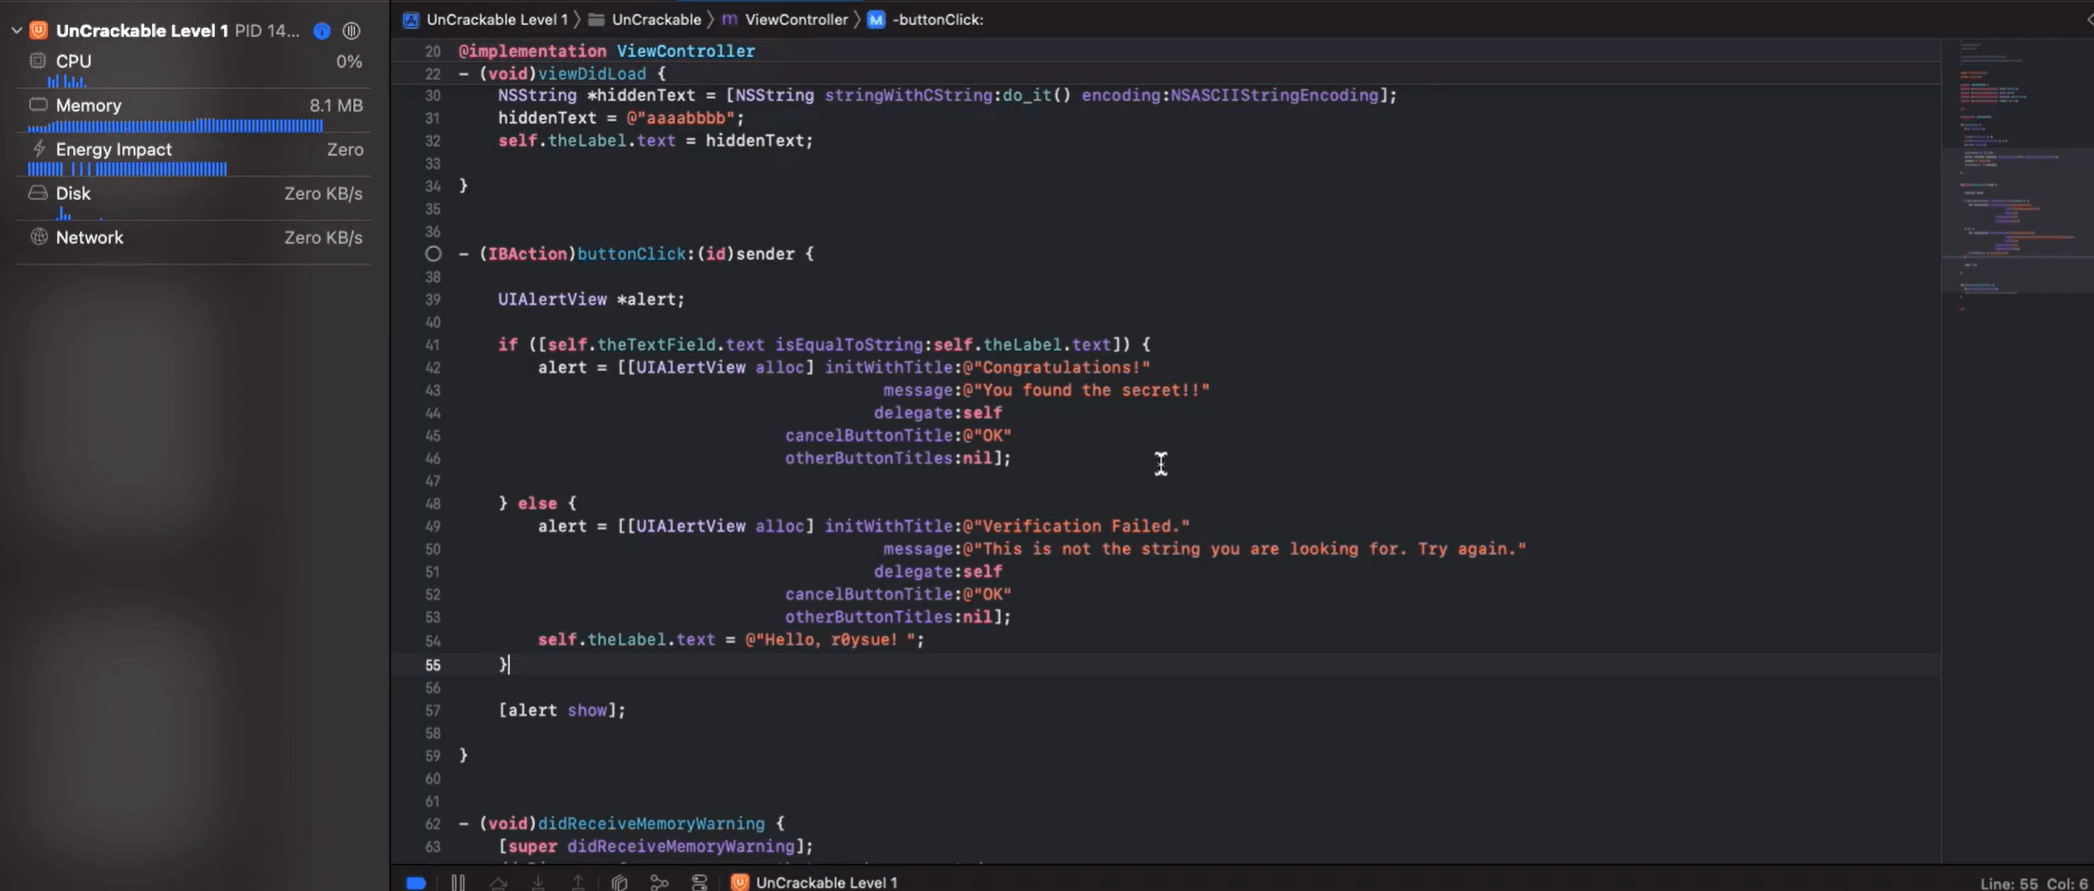Click the UnCrackable Level 1 orange app icon in navigator
Image resolution: width=2094 pixels, height=891 pixels.
(x=38, y=30)
